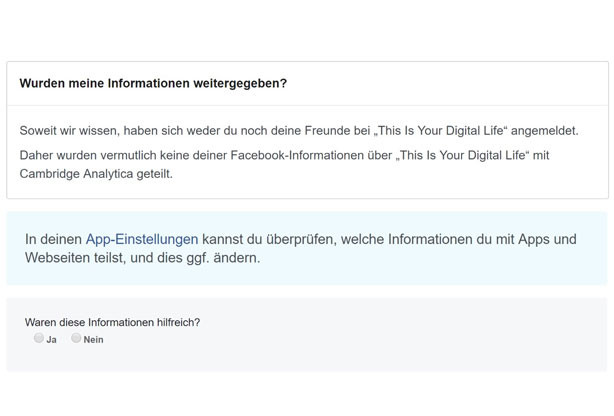Click "In deinen" before the App-Einstellungen link
Image resolution: width=614 pixels, height=416 pixels.
point(53,239)
